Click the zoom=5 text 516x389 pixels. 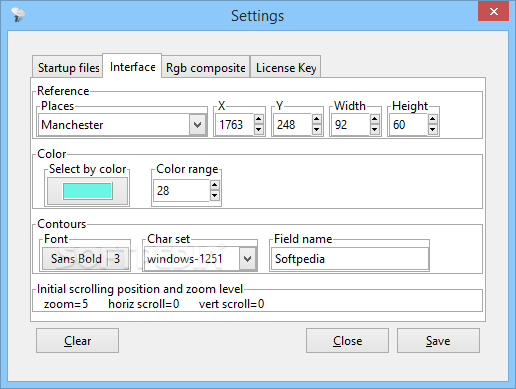66,304
